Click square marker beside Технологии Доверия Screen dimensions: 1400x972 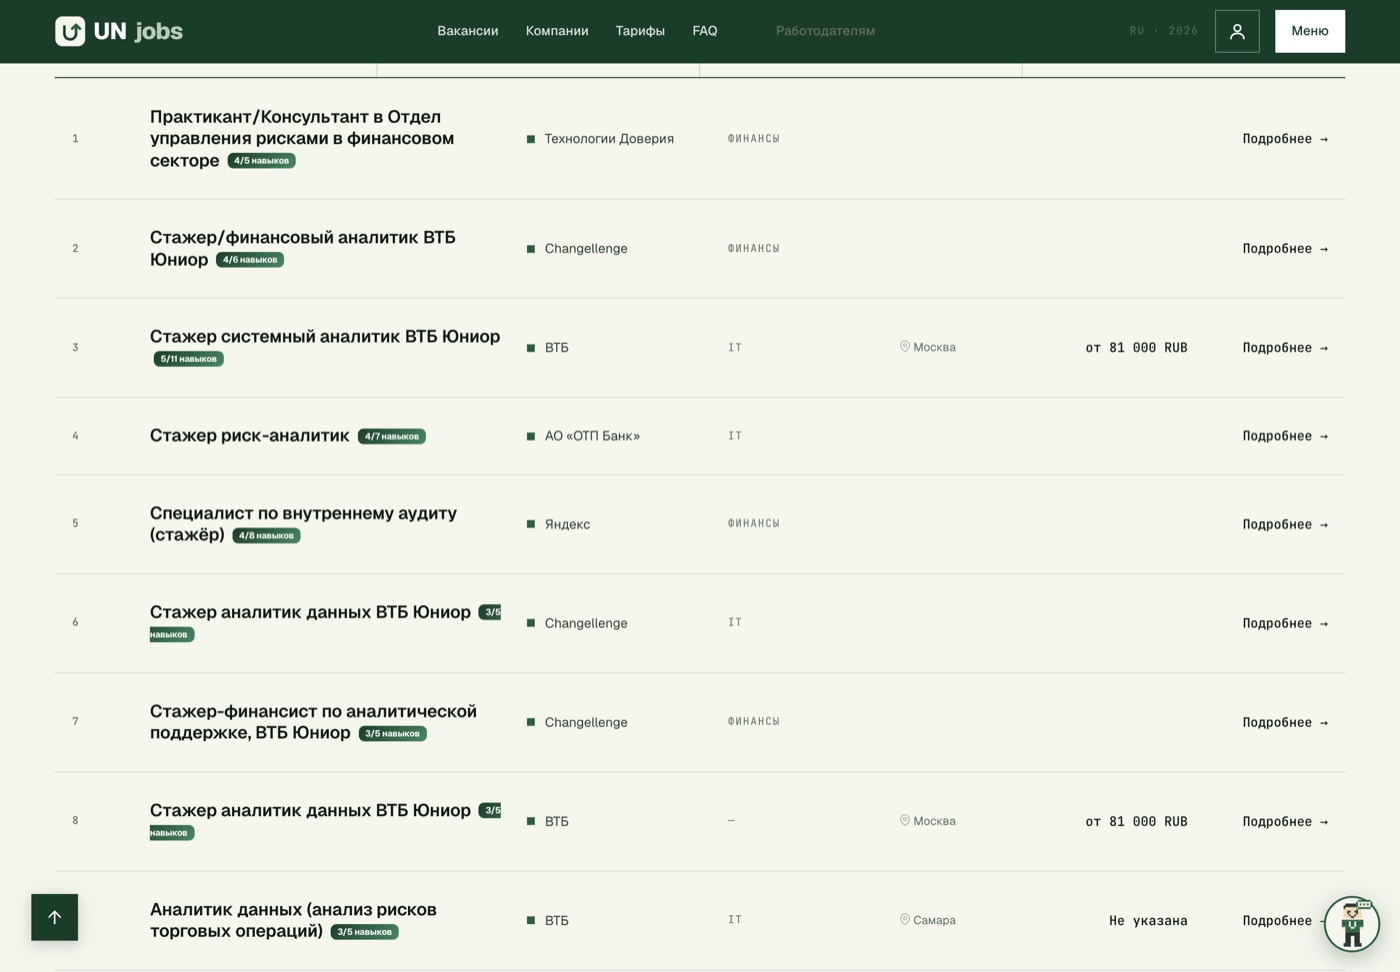[531, 139]
